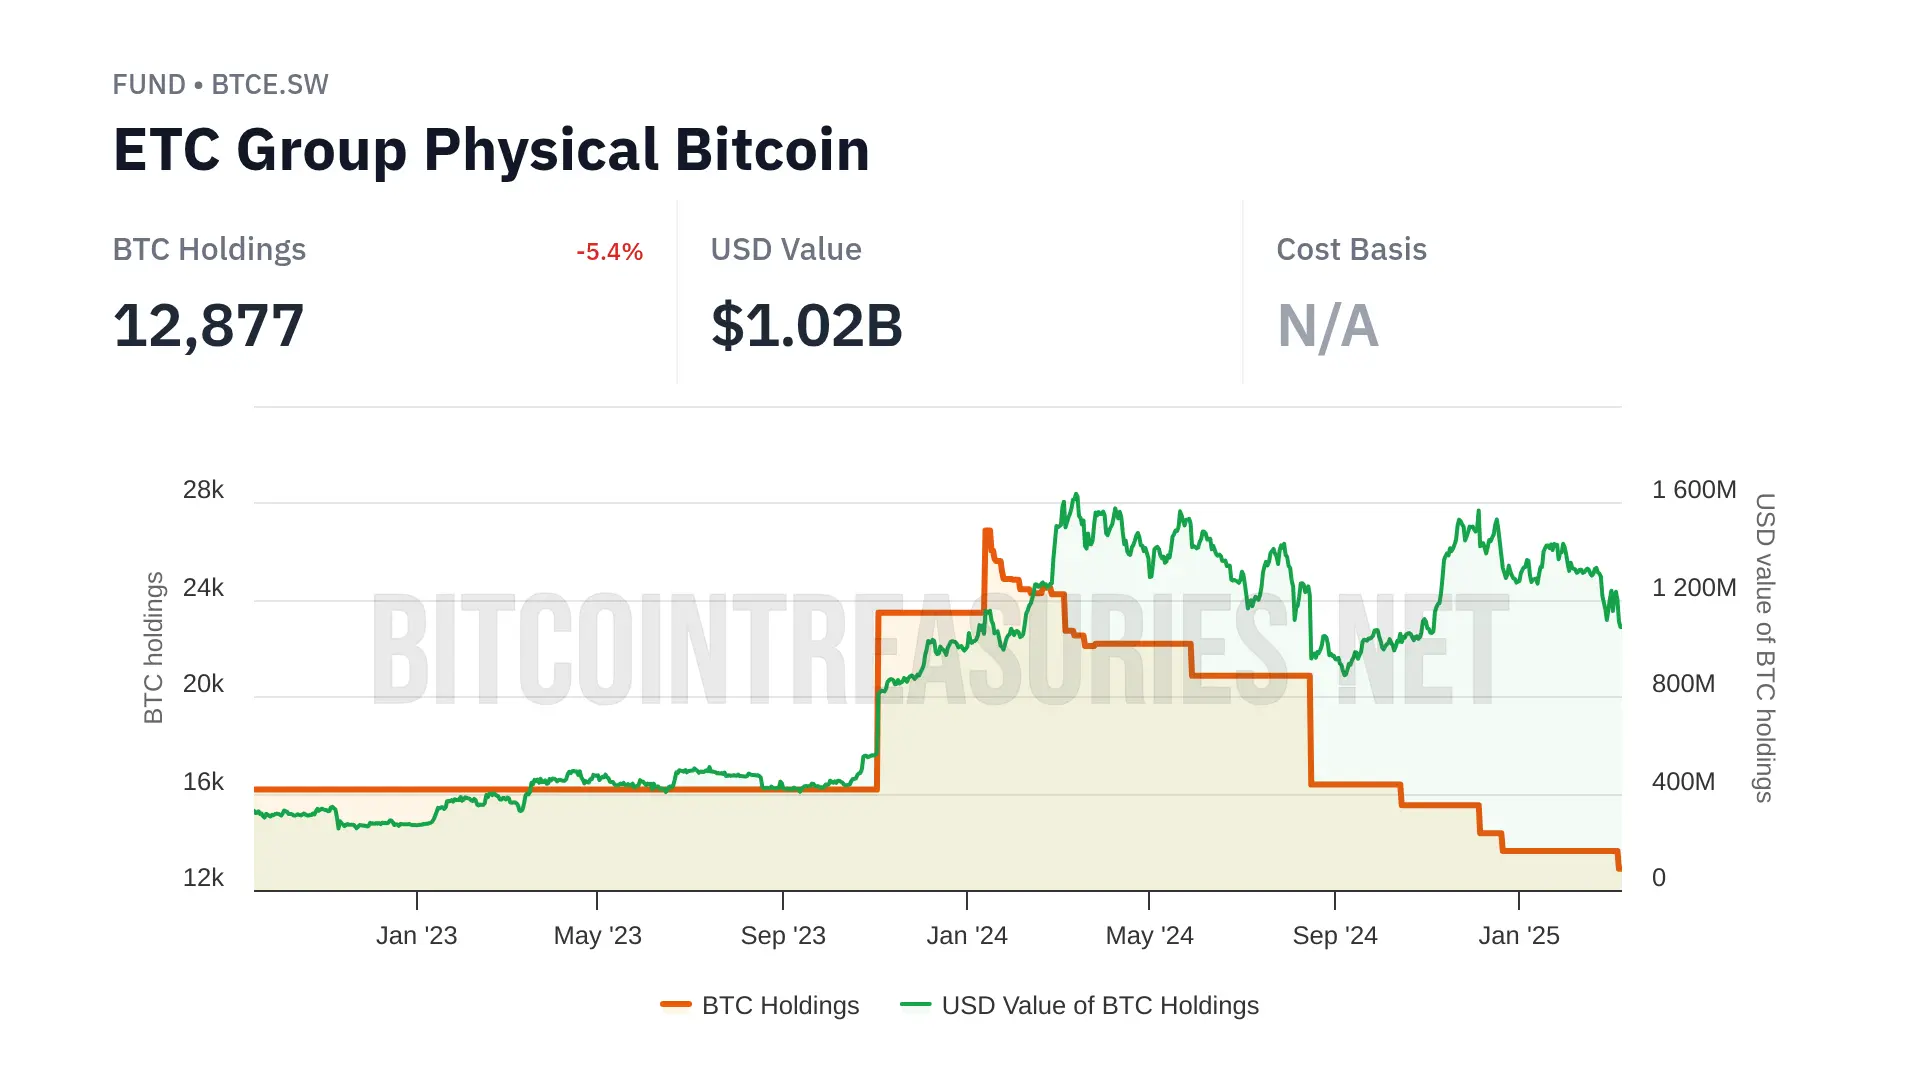This screenshot has height=1080, width=1920.
Task: Click the May '23 axis label
Action: [597, 935]
